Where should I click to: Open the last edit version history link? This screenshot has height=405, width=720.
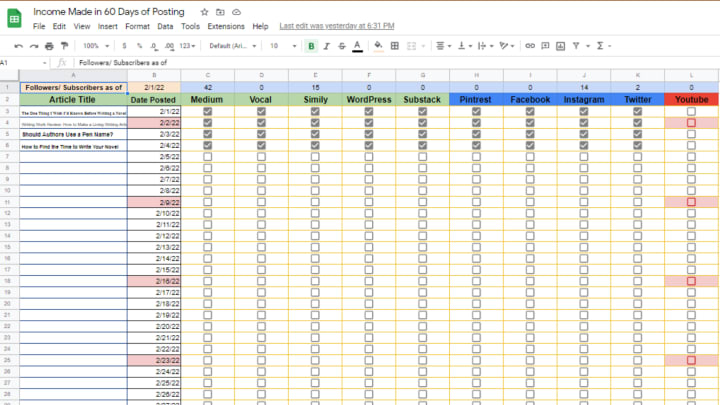click(x=337, y=26)
